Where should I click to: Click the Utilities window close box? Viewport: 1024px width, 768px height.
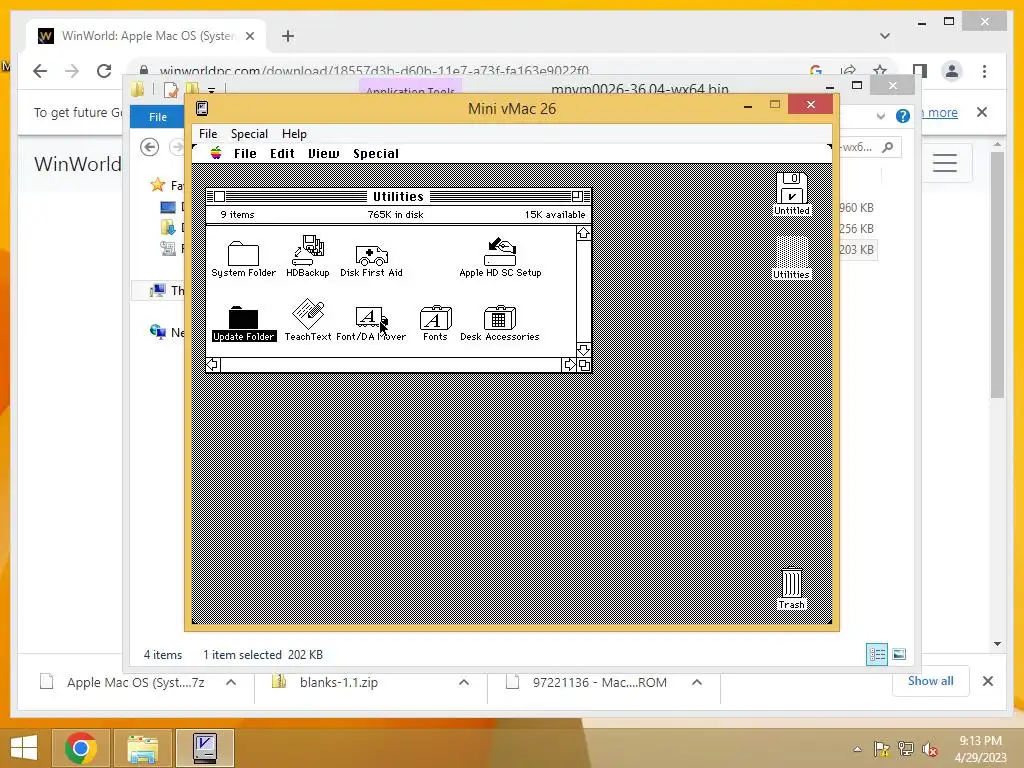point(220,196)
